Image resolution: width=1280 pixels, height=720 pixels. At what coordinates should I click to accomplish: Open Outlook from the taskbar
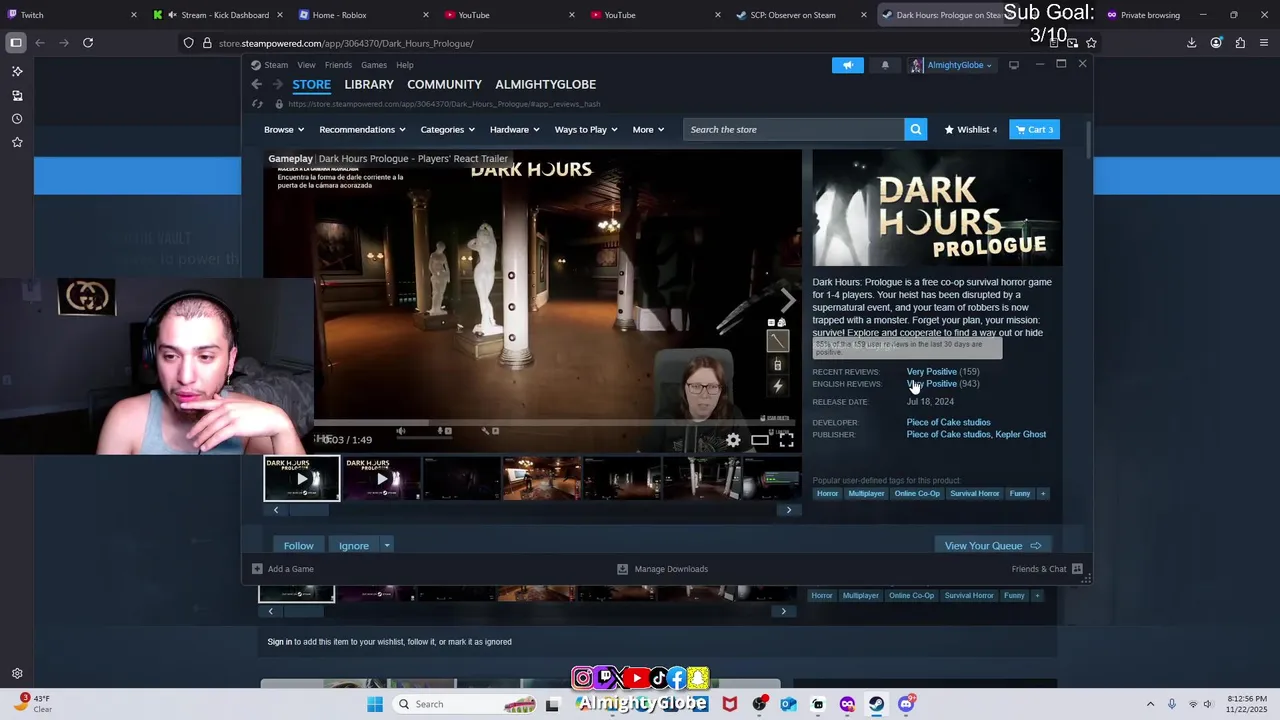788,704
